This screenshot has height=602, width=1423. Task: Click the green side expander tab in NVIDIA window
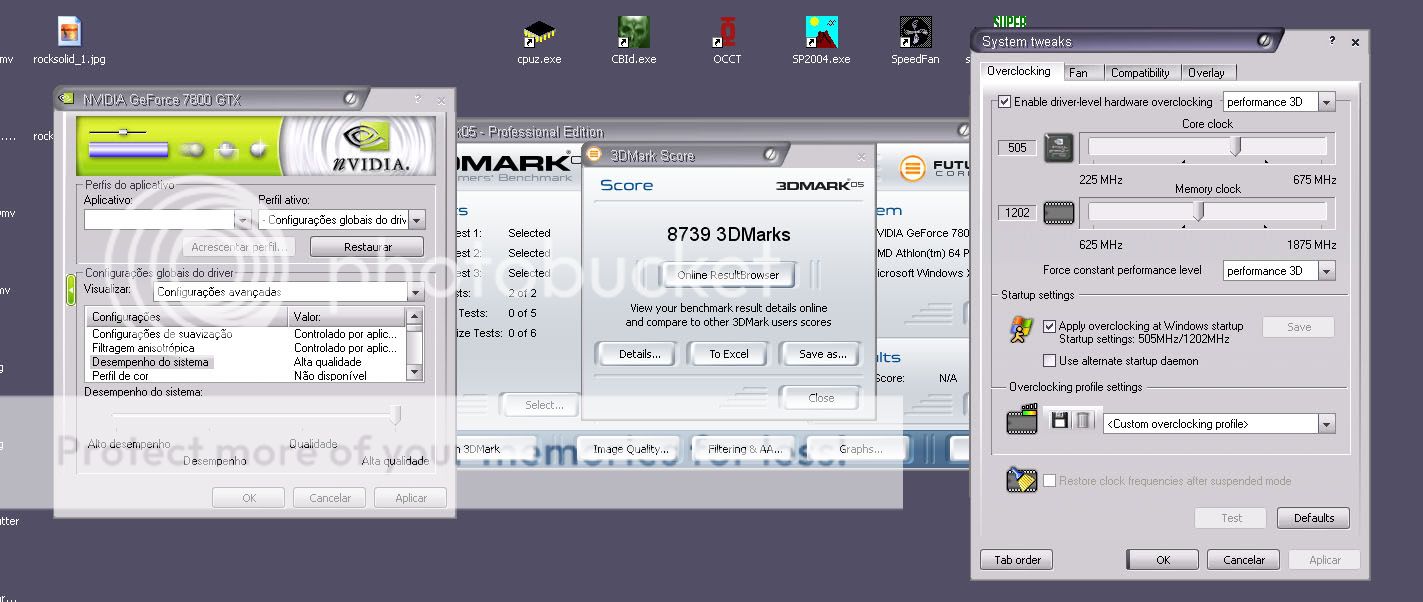pos(71,290)
